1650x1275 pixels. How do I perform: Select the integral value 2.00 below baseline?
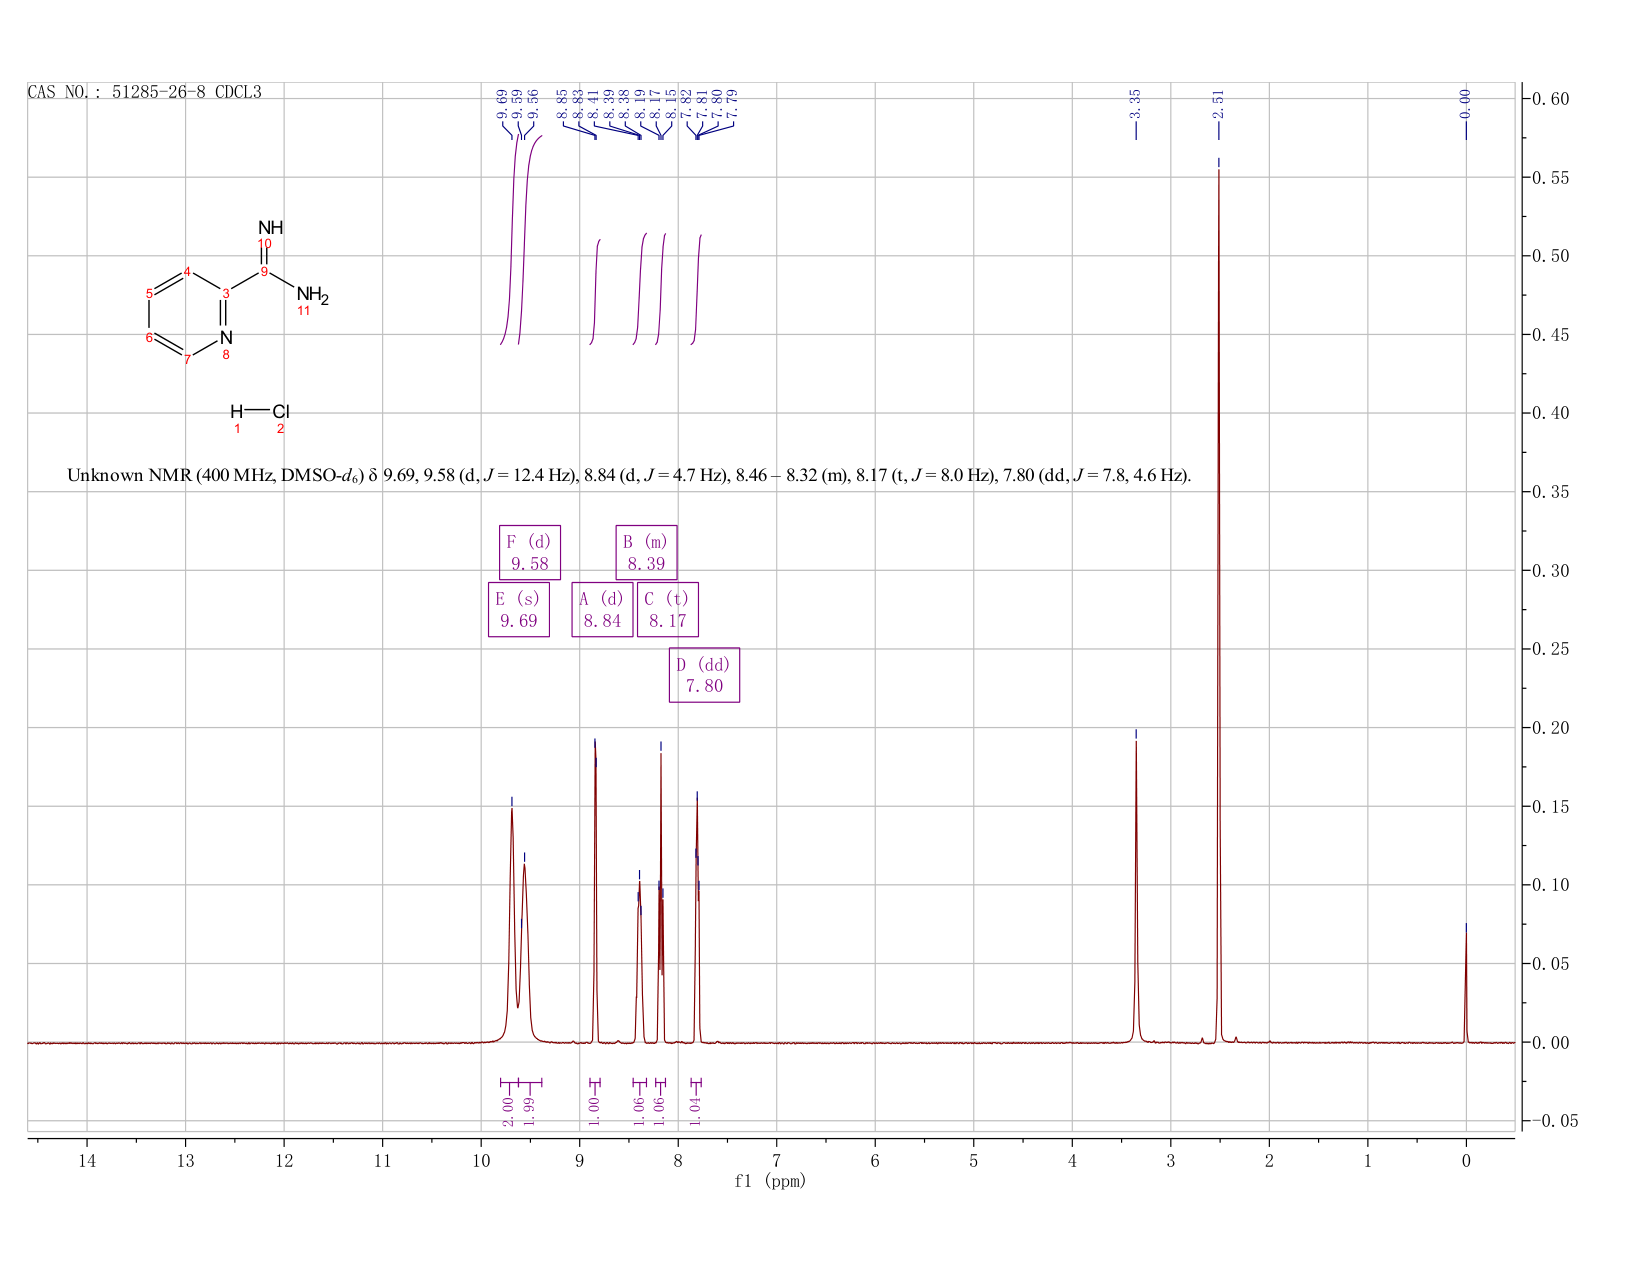(x=508, y=1110)
